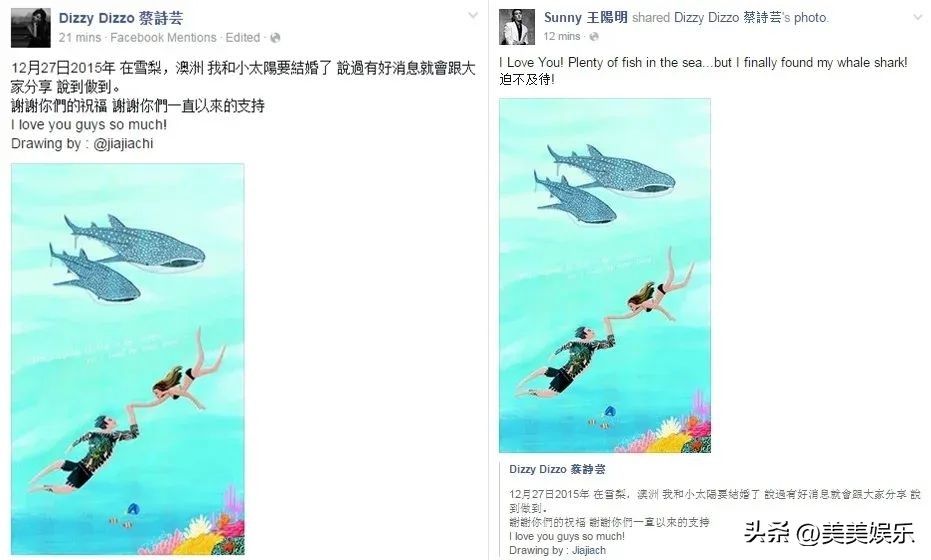Open Dizzy Dizzo 蔡詩芸 name below shared image
The height and width of the screenshot is (560, 931).
point(557,469)
